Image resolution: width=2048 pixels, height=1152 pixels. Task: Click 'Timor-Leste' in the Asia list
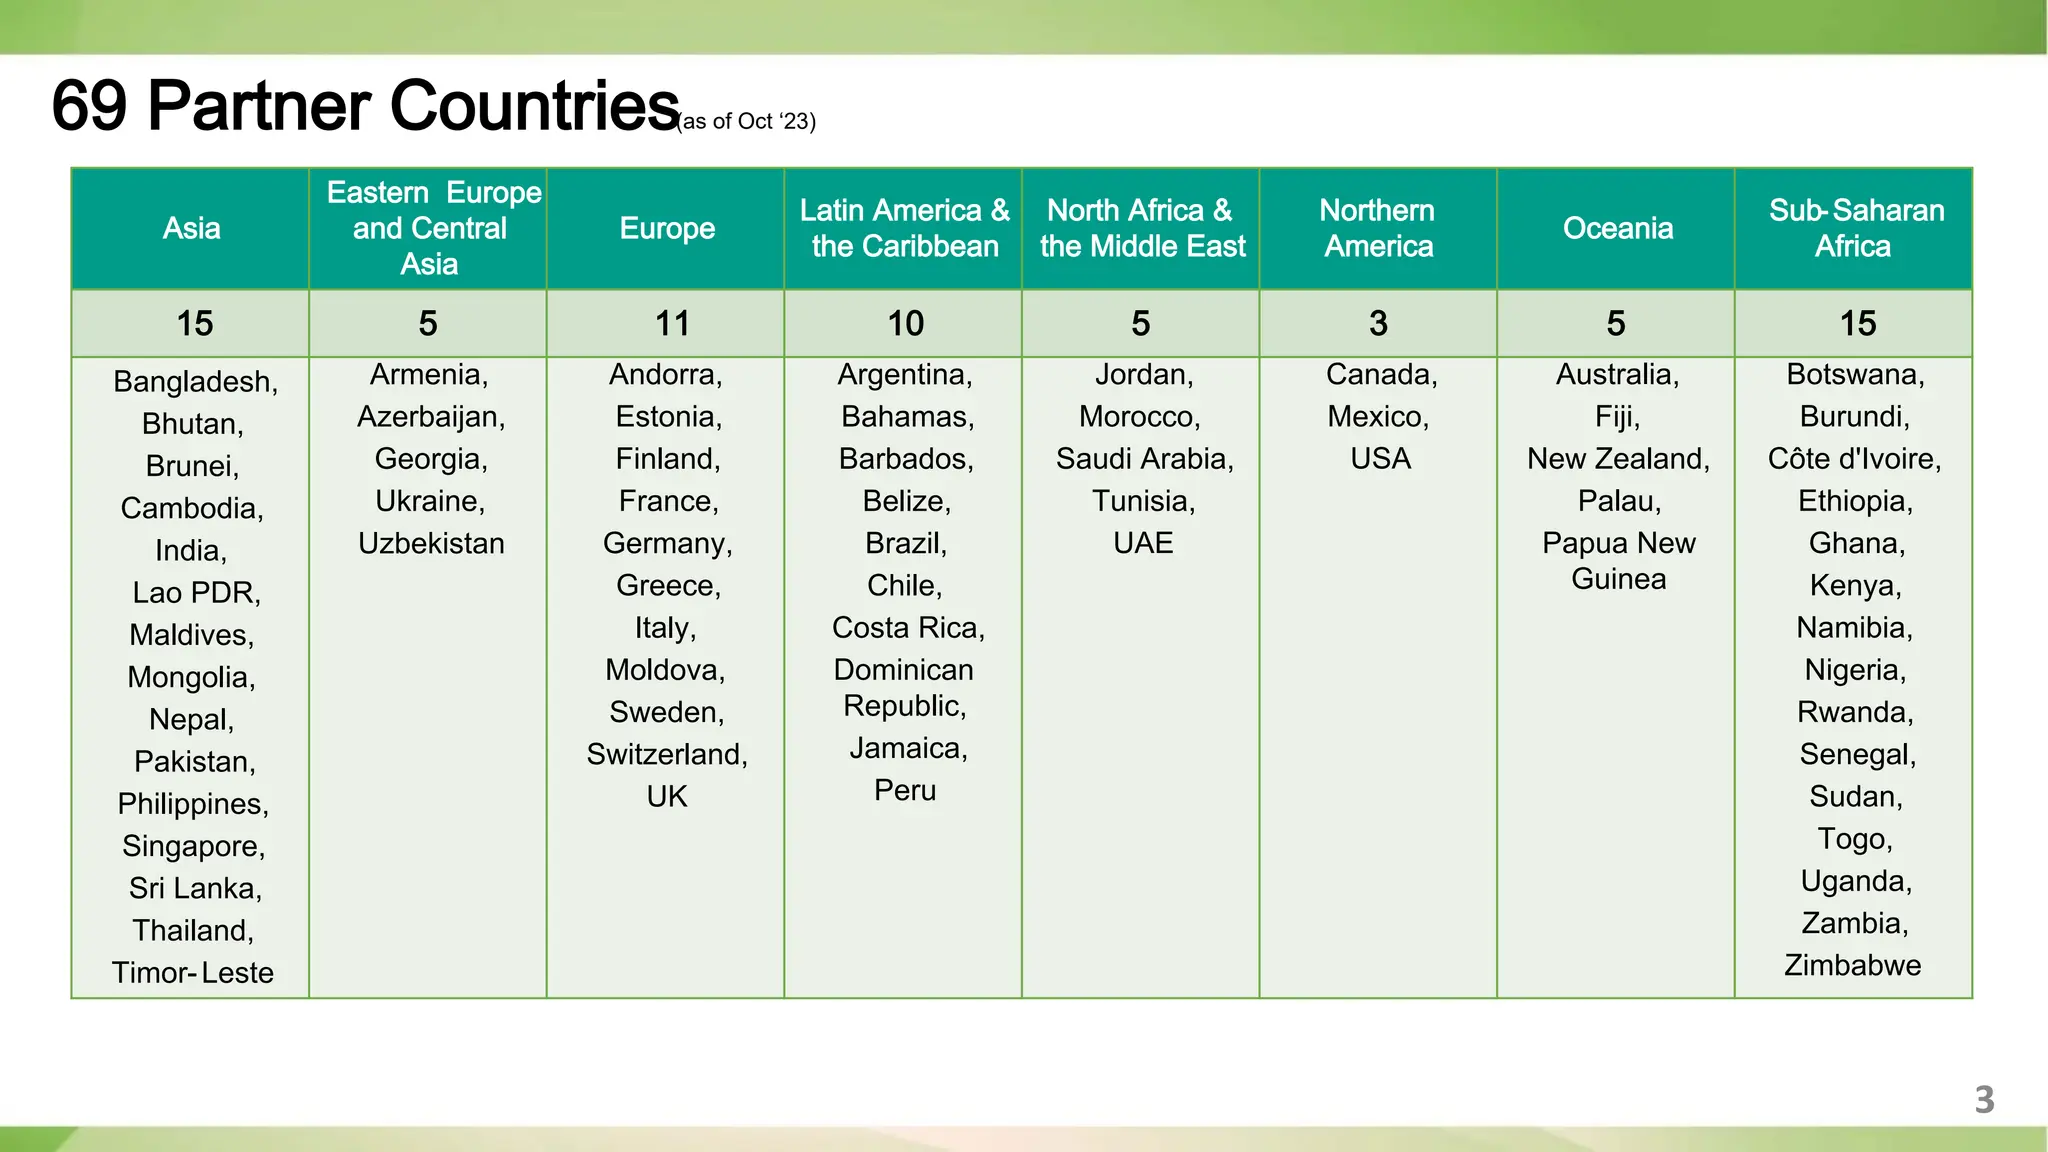click(192, 973)
